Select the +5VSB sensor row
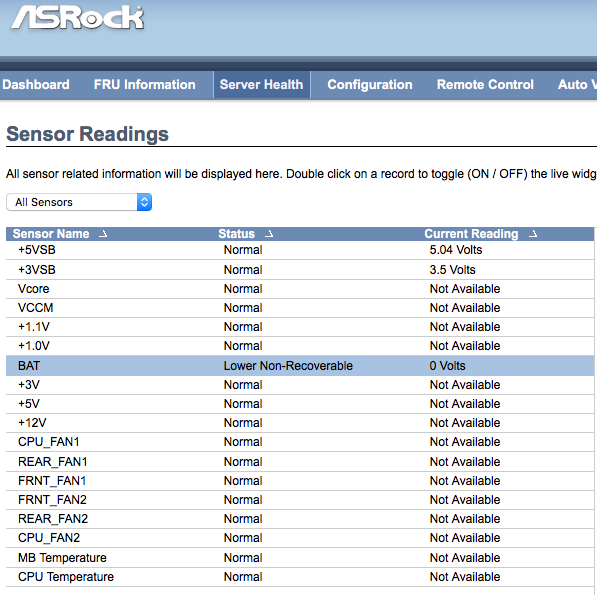This screenshot has height=595, width=597. click(300, 250)
